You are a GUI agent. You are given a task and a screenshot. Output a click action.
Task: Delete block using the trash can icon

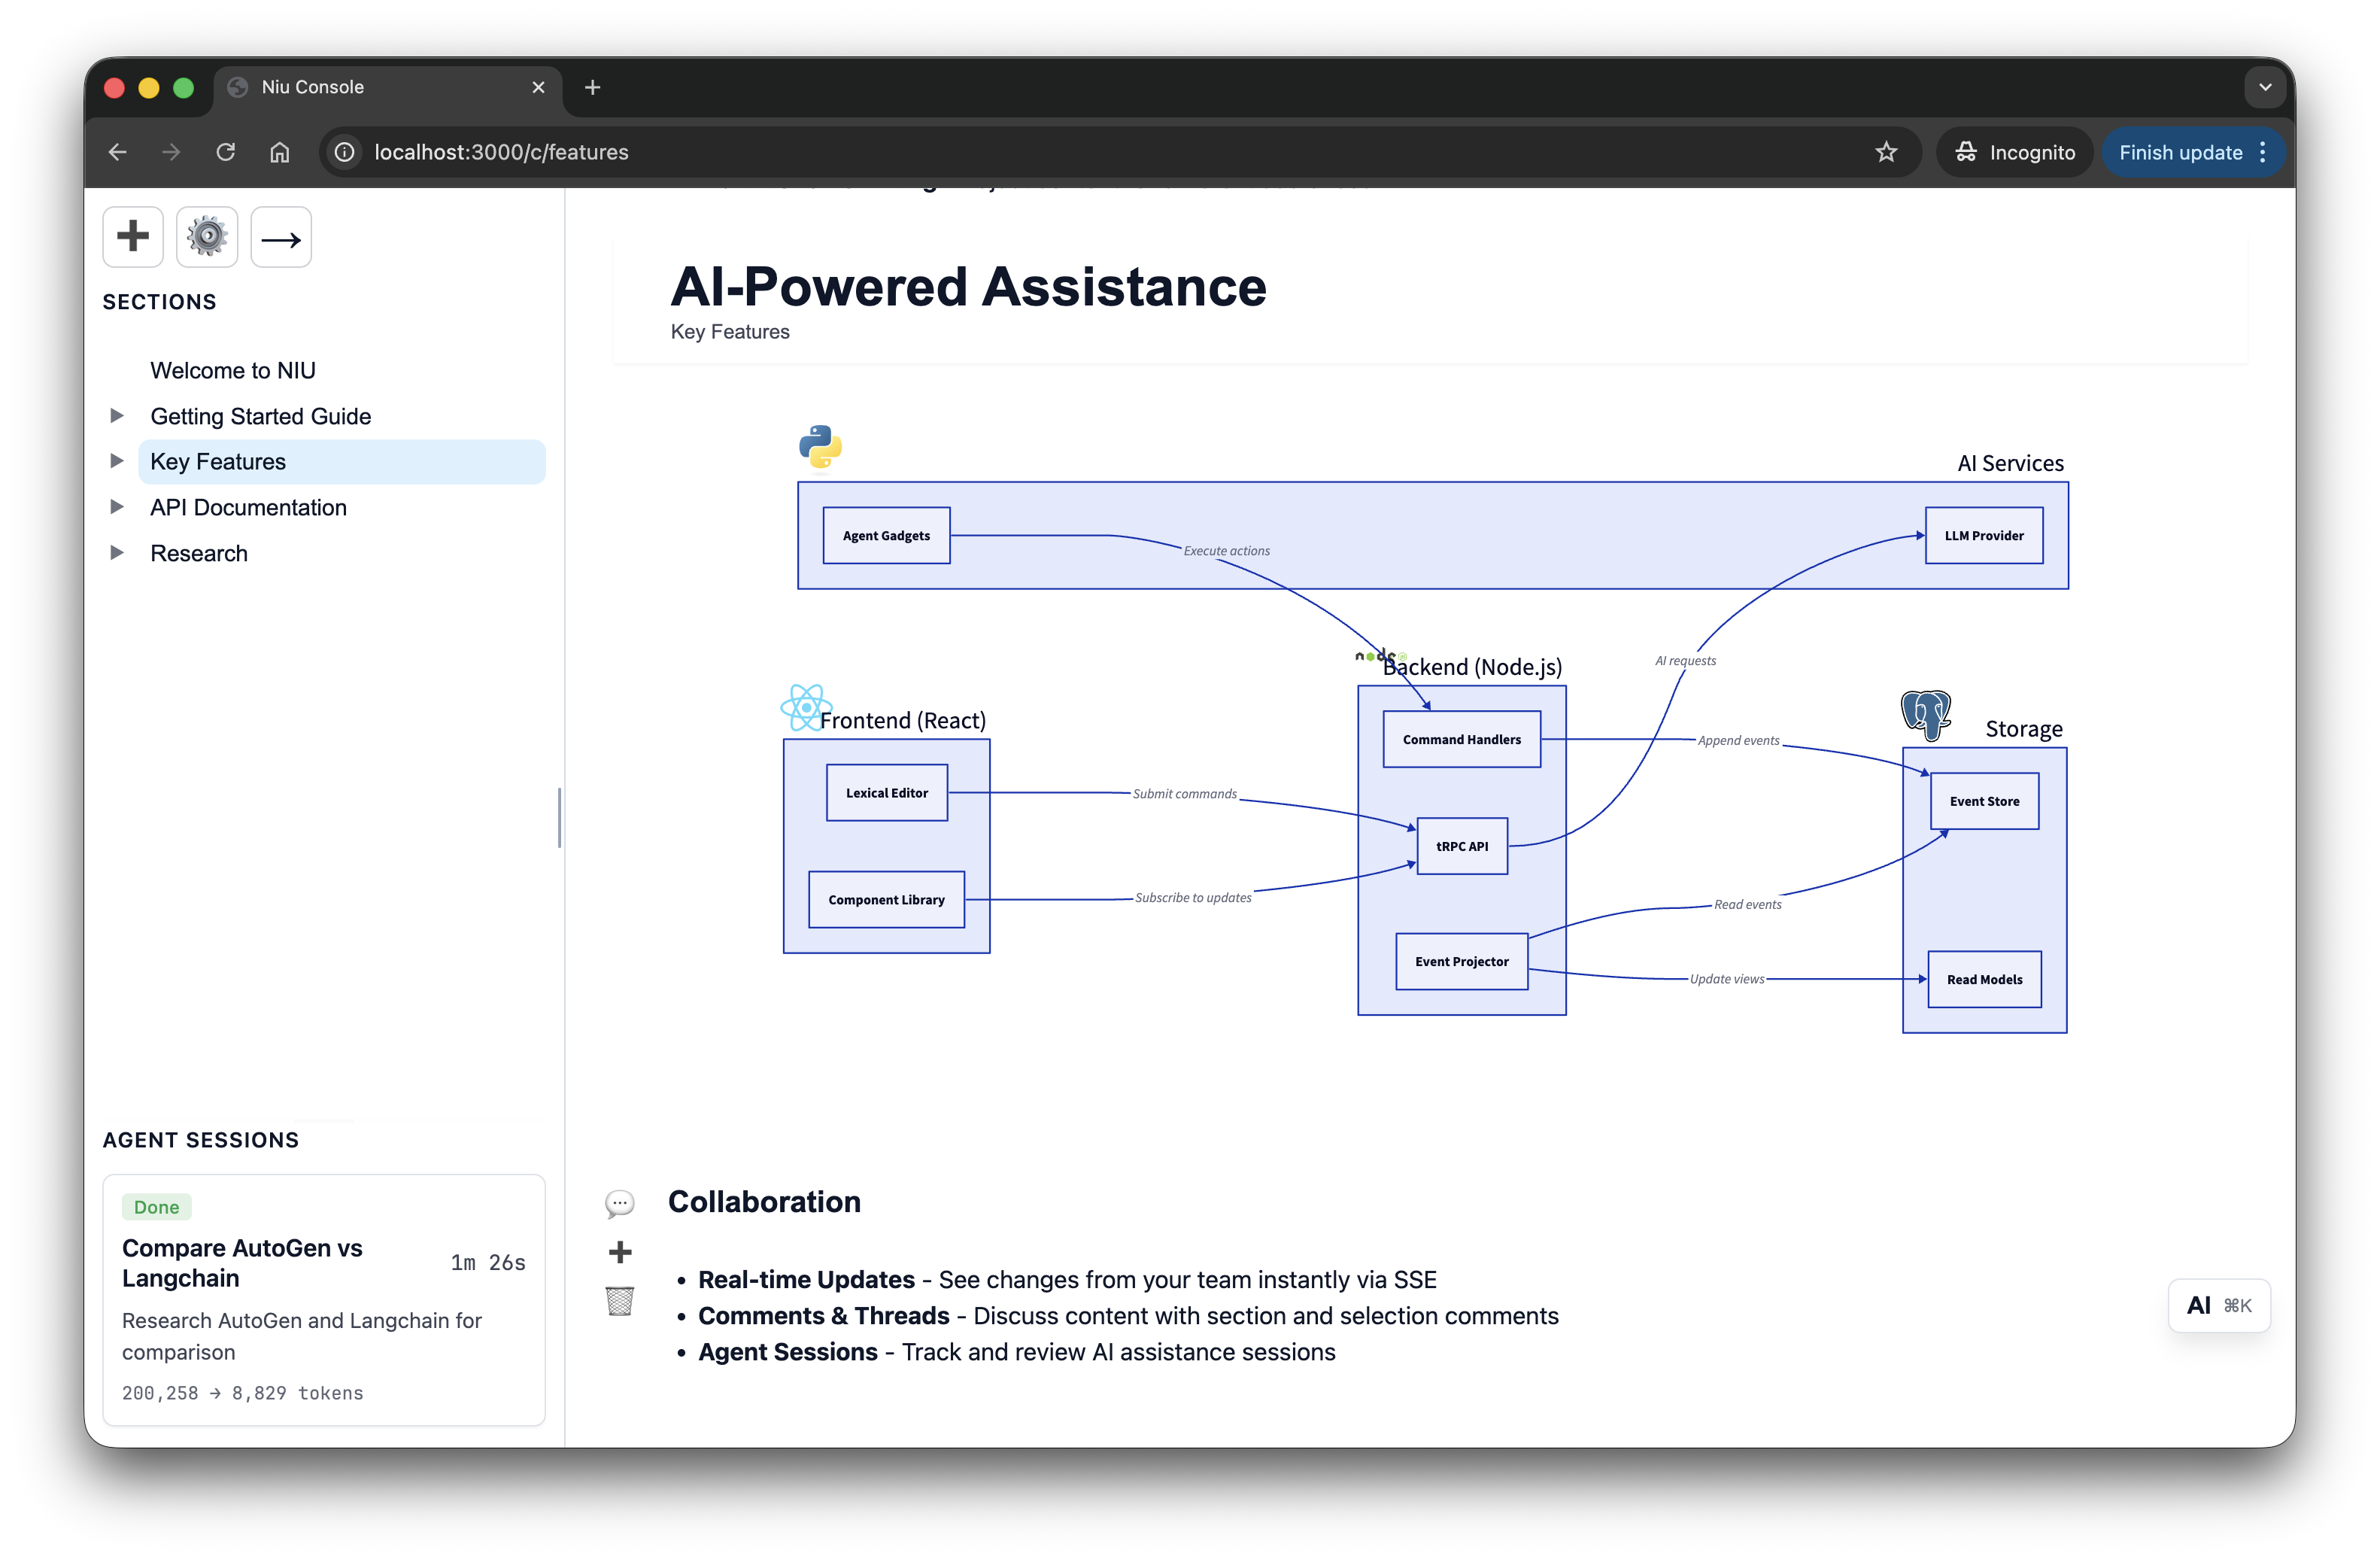(620, 1301)
